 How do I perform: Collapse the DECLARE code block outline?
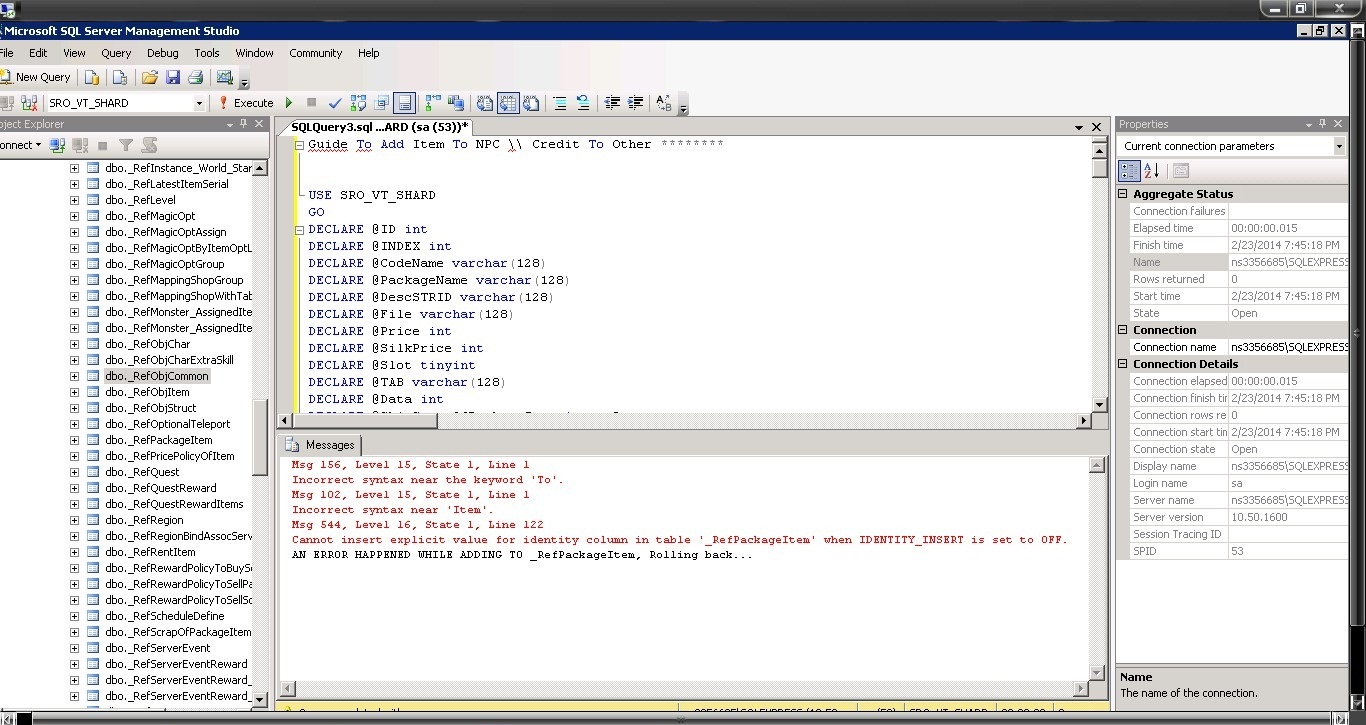pyautogui.click(x=299, y=229)
